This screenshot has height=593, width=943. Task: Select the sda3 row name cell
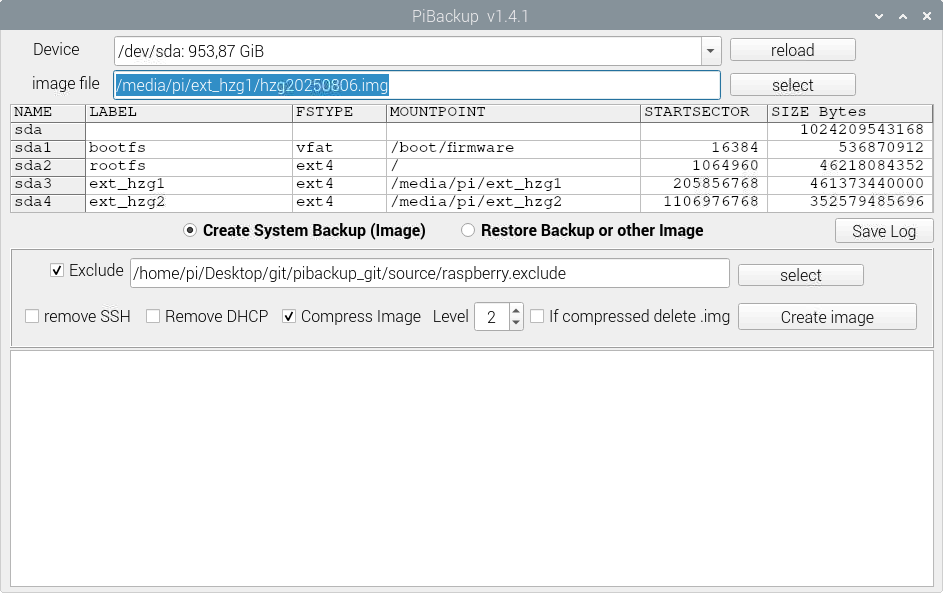tap(48, 185)
